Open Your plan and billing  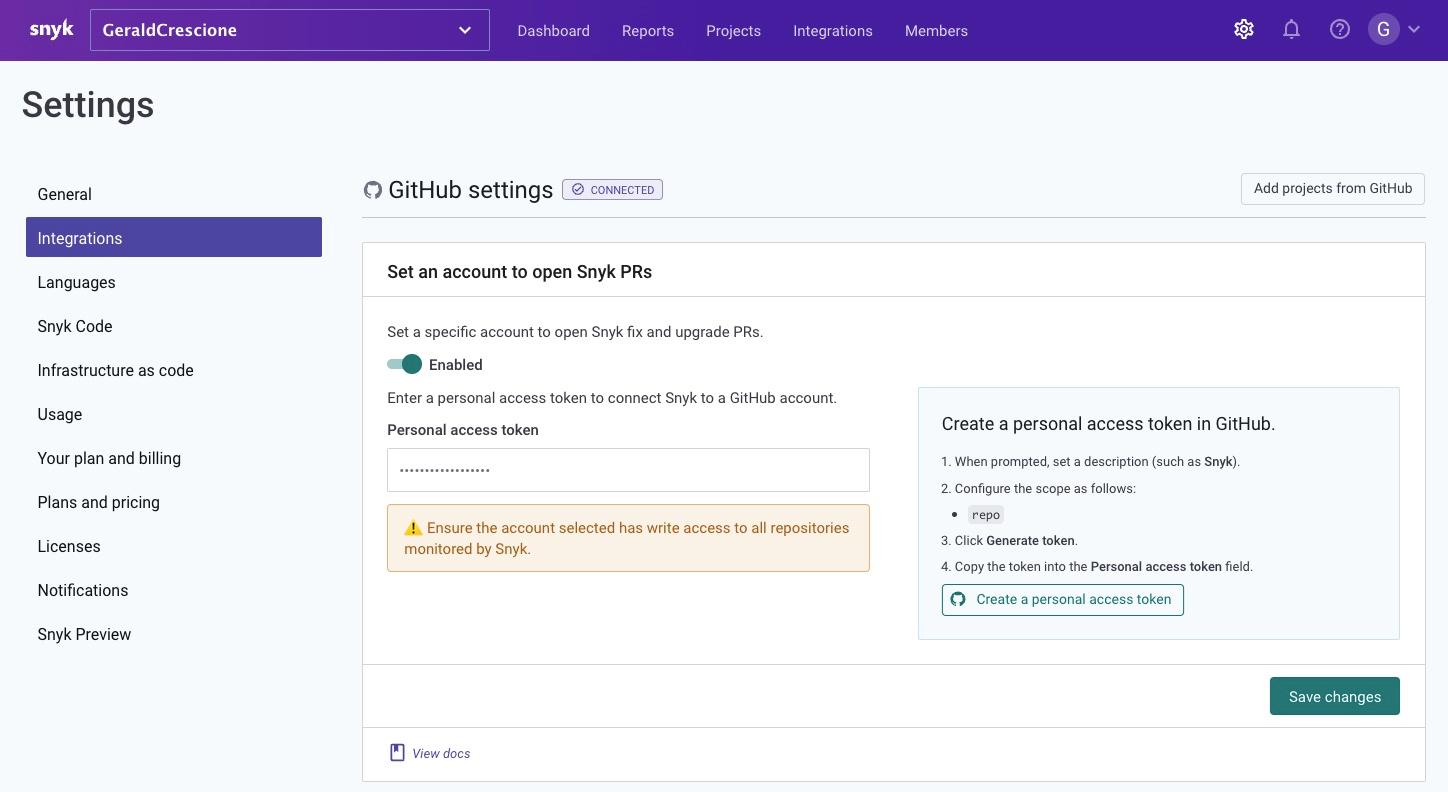174,458
